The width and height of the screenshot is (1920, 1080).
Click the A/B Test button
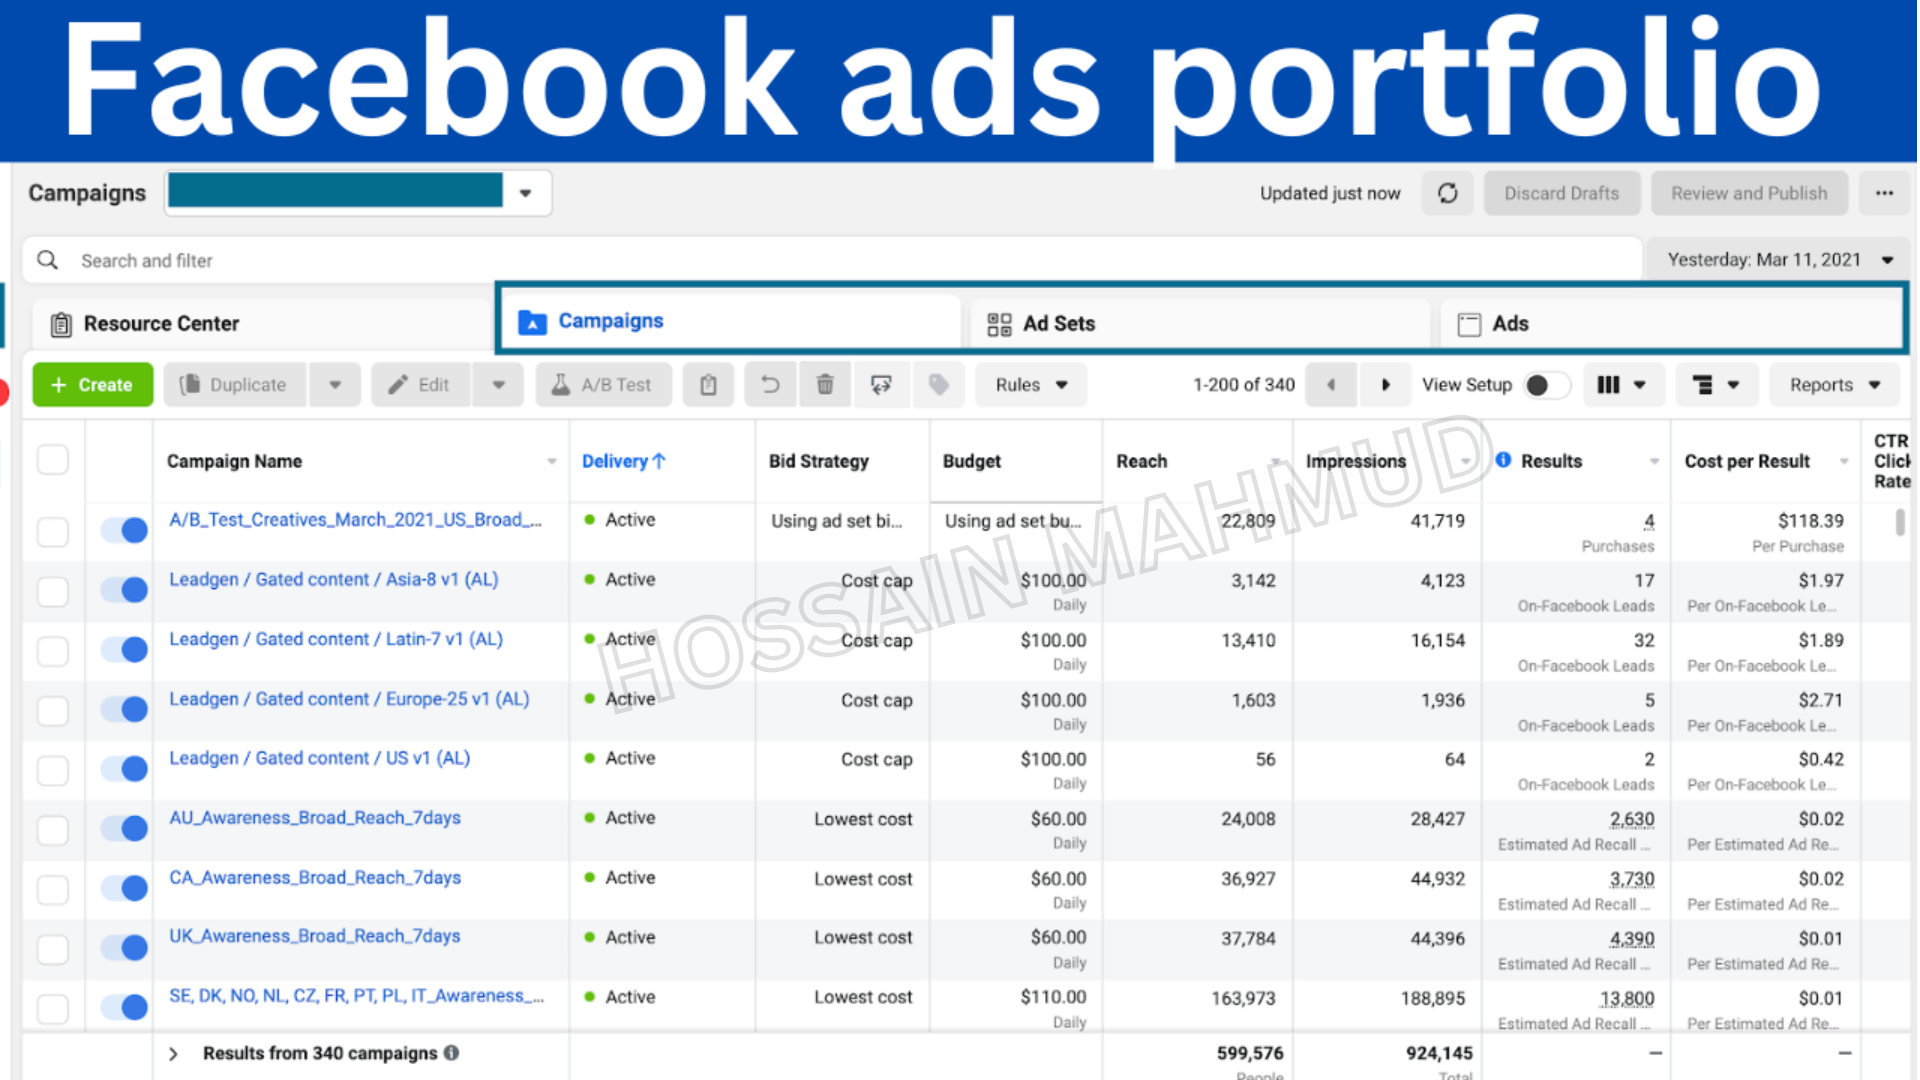pyautogui.click(x=603, y=385)
